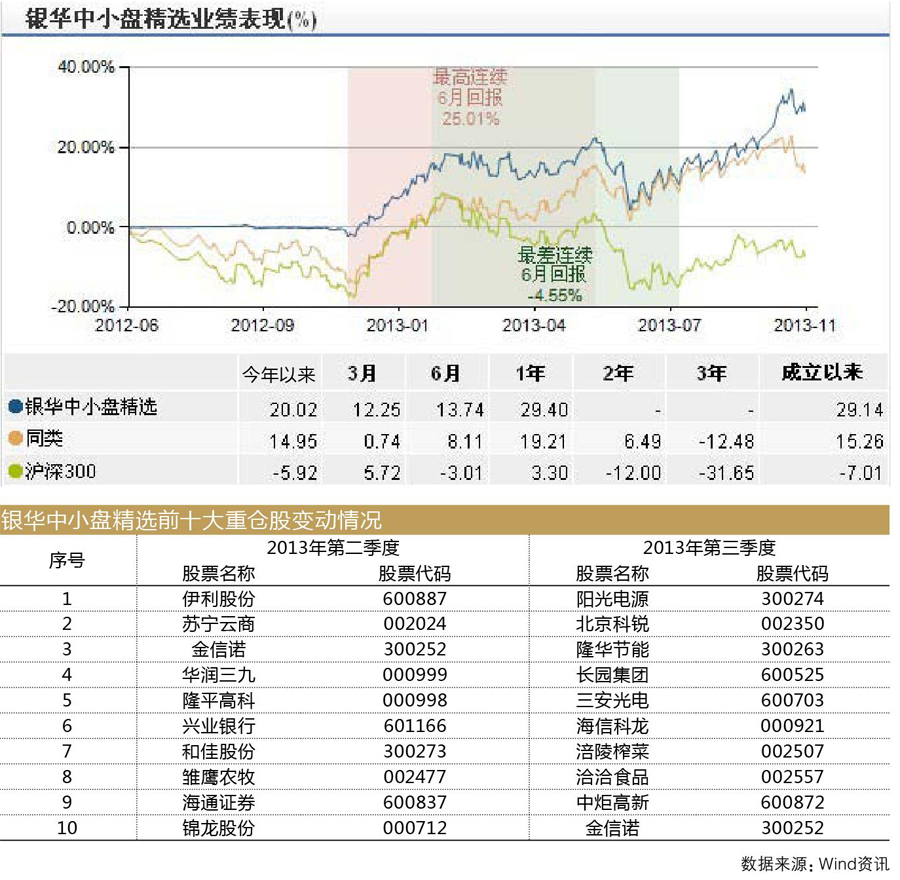The image size is (900, 880).
Task: Click the -20.00% y-axis label
Action: pyautogui.click(x=83, y=306)
